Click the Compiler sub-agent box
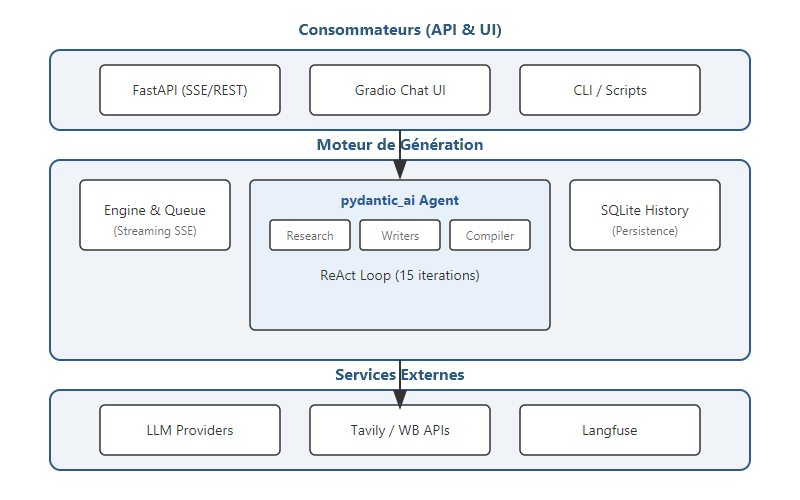 pos(490,235)
